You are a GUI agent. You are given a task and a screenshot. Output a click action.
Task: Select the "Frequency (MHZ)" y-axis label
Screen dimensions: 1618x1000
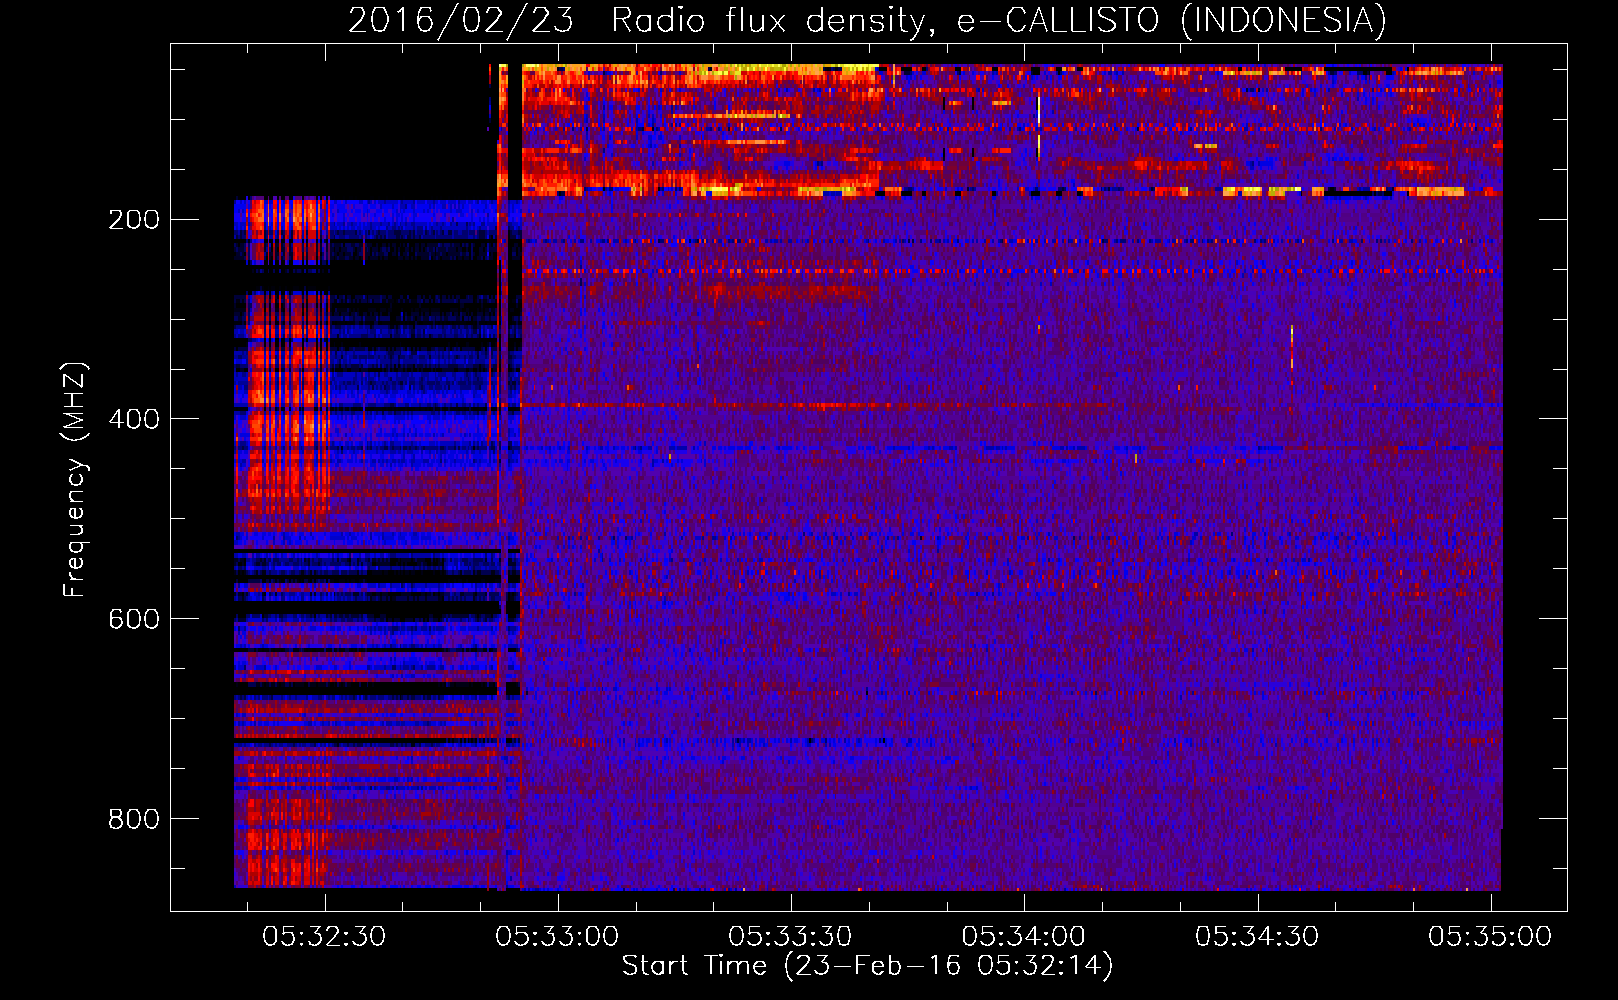click(74, 480)
